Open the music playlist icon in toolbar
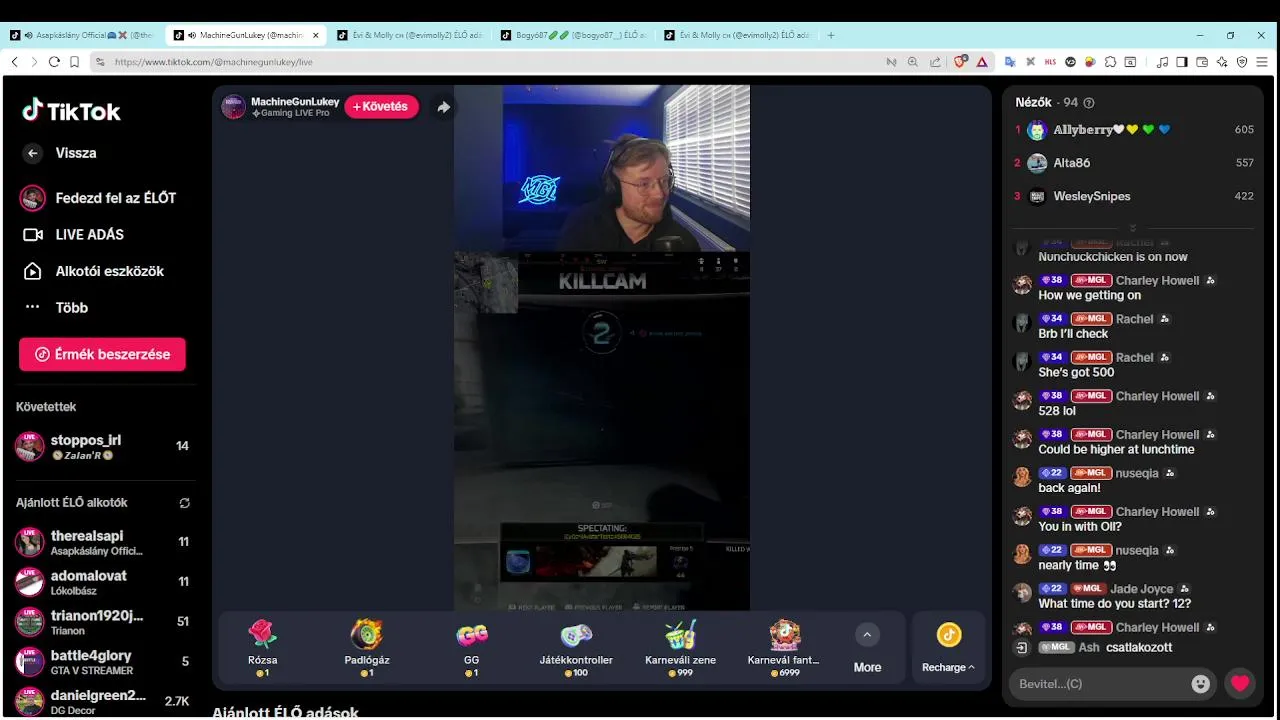 1162,62
